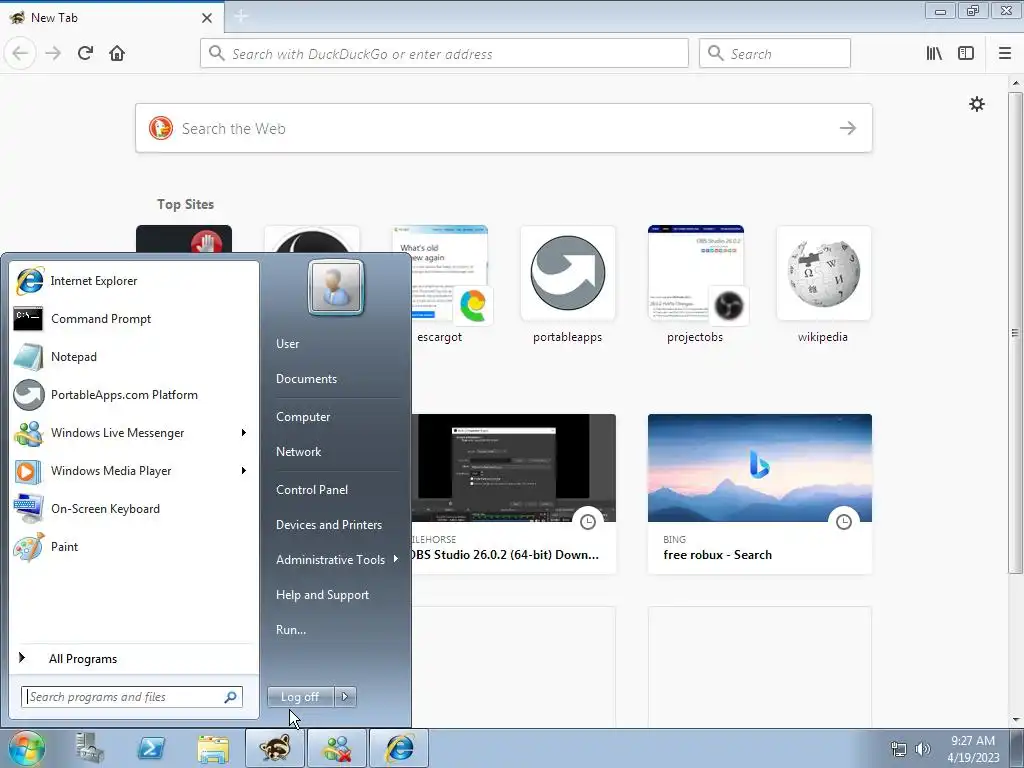Open Documents from Start menu

(306, 379)
